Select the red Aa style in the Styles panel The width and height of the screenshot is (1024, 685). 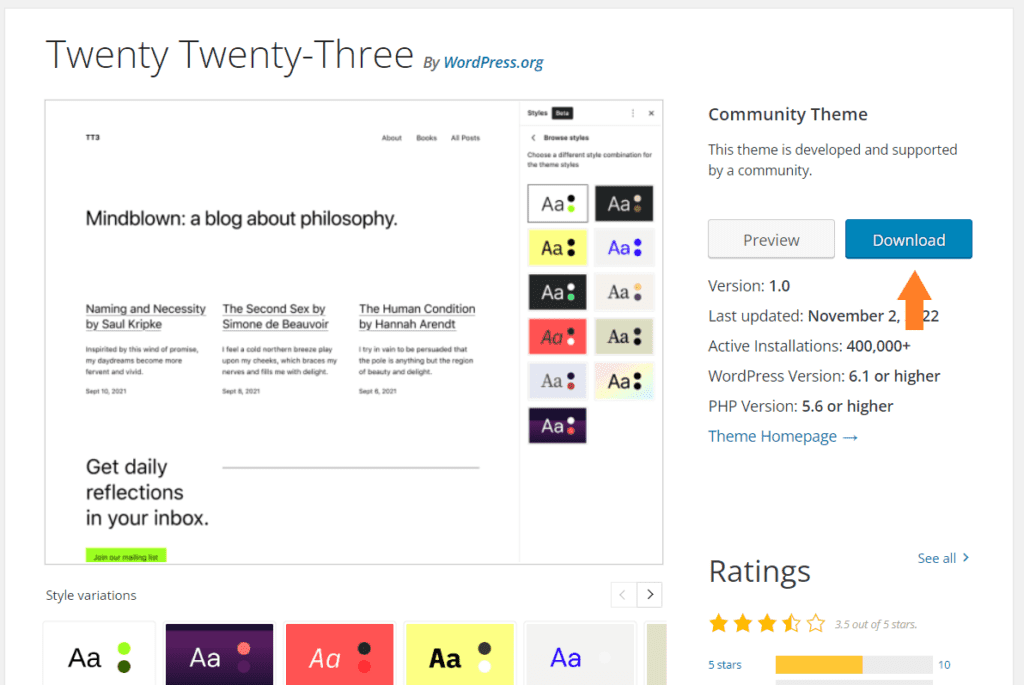pyautogui.click(x=558, y=336)
